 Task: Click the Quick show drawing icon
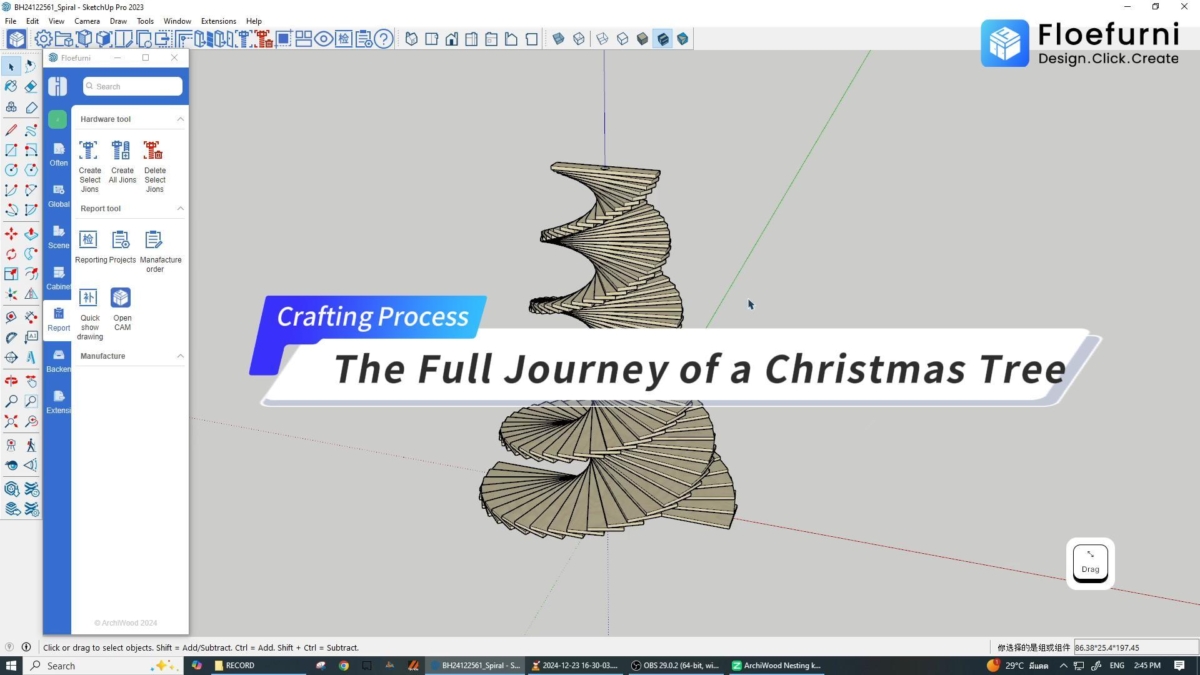pos(89,298)
